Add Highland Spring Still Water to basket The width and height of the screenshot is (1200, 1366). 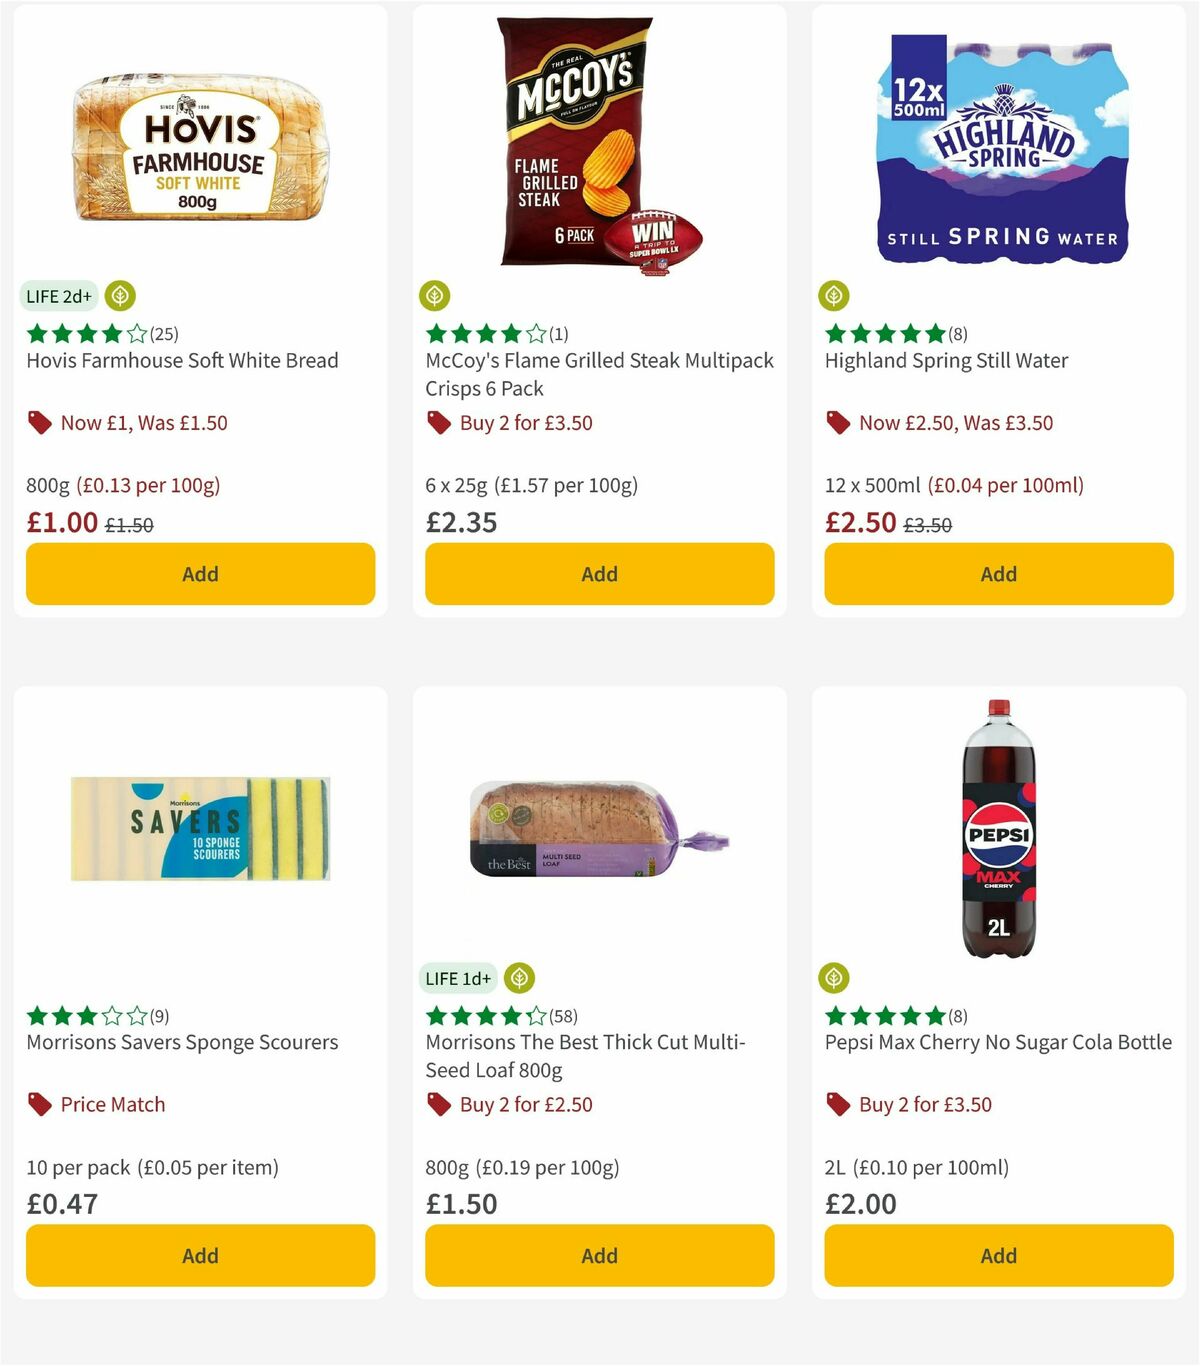998,574
